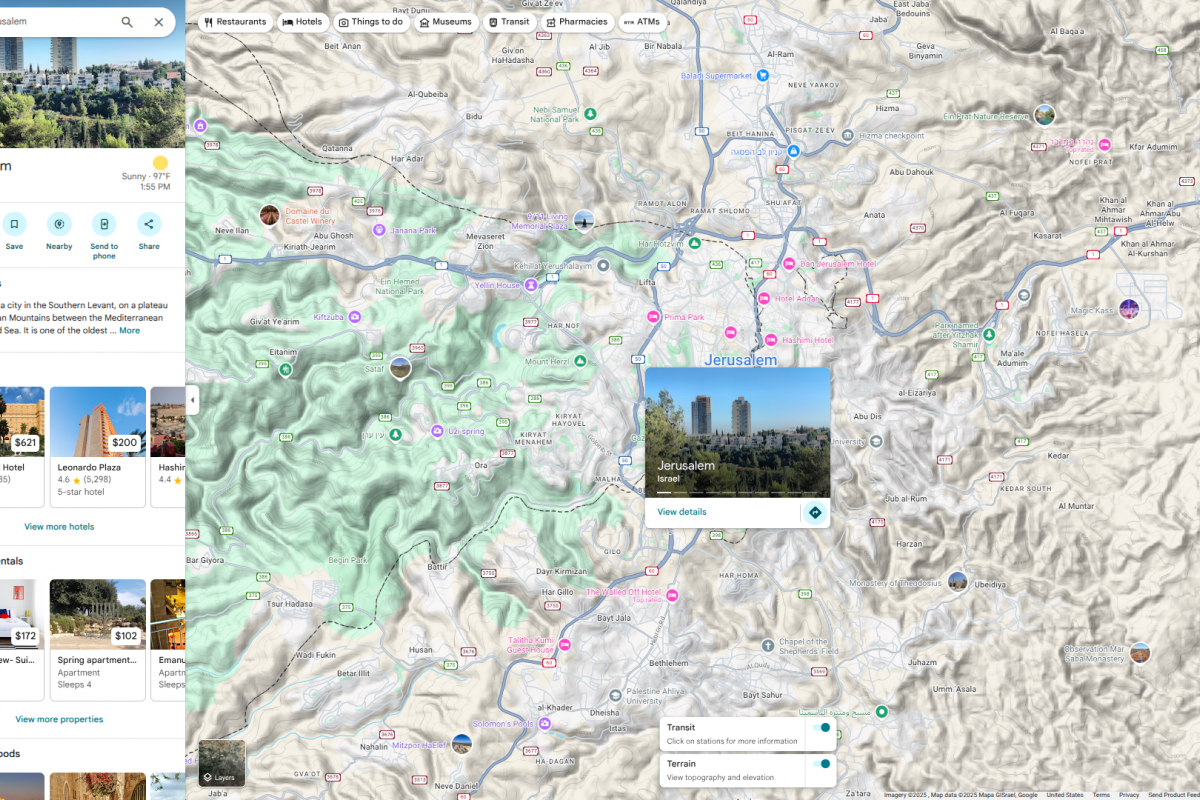Expand description with More link

click(x=130, y=330)
